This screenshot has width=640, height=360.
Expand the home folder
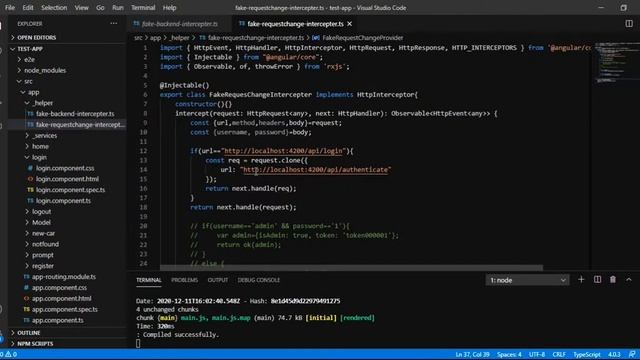[x=40, y=147]
